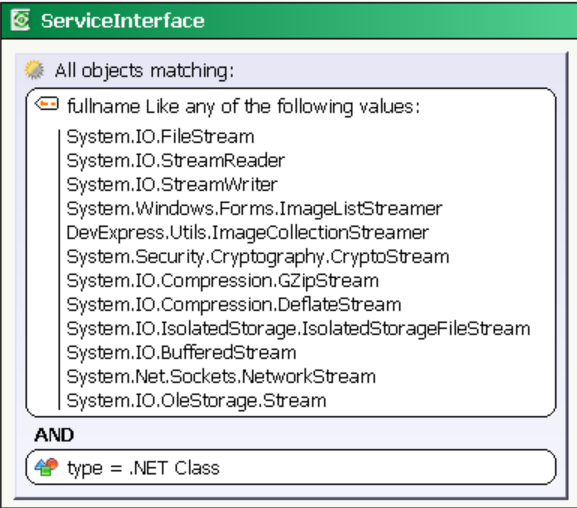The width and height of the screenshot is (577, 508).
Task: Click the fullname Like condition header
Action: [x=243, y=107]
